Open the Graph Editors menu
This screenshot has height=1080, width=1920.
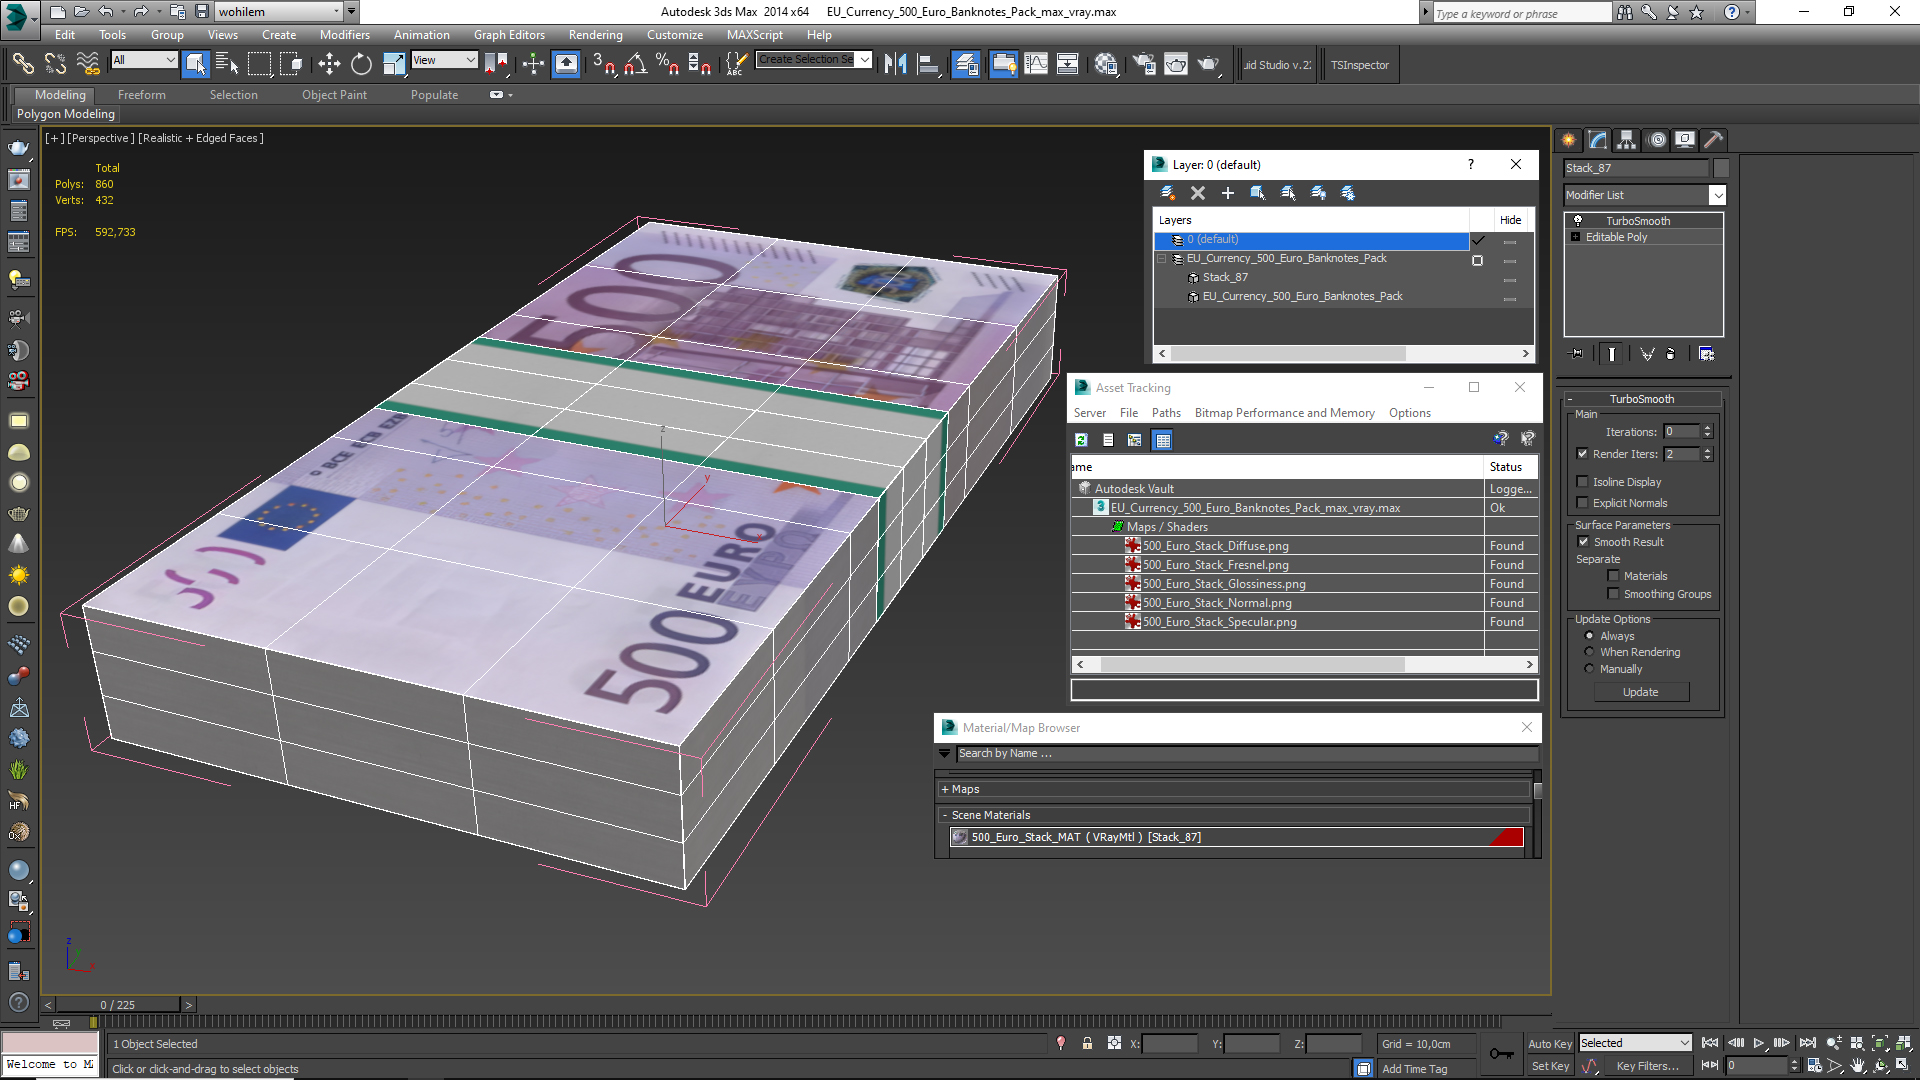[509, 35]
